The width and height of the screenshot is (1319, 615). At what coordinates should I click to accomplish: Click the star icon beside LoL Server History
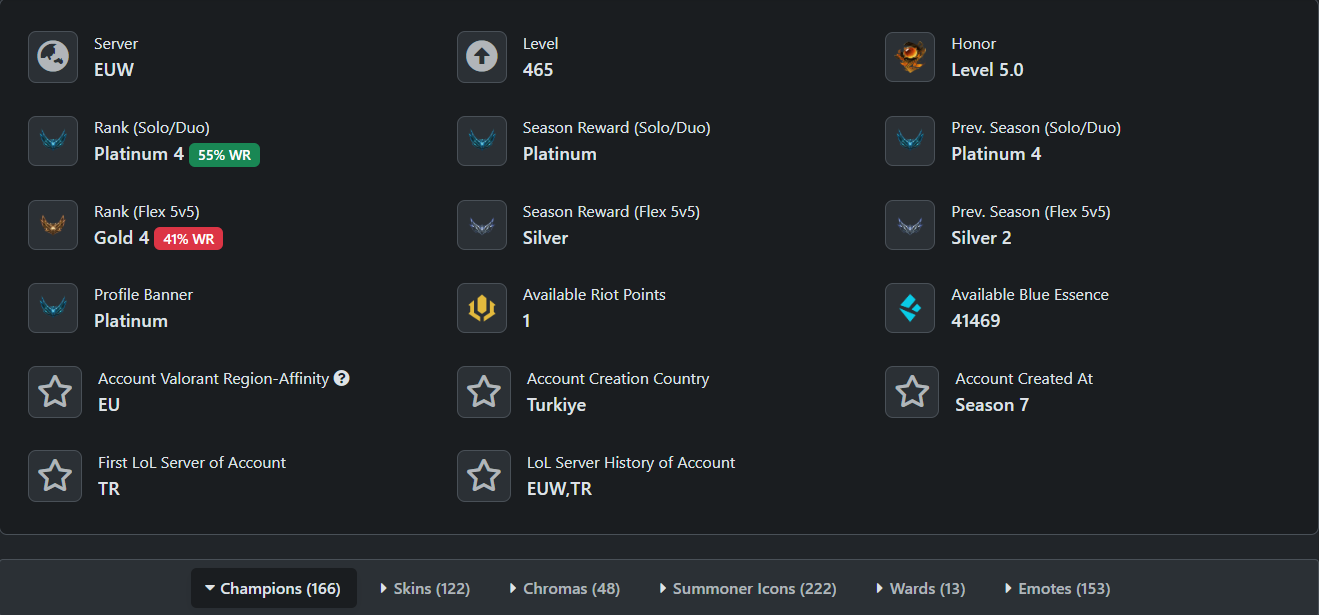[484, 476]
